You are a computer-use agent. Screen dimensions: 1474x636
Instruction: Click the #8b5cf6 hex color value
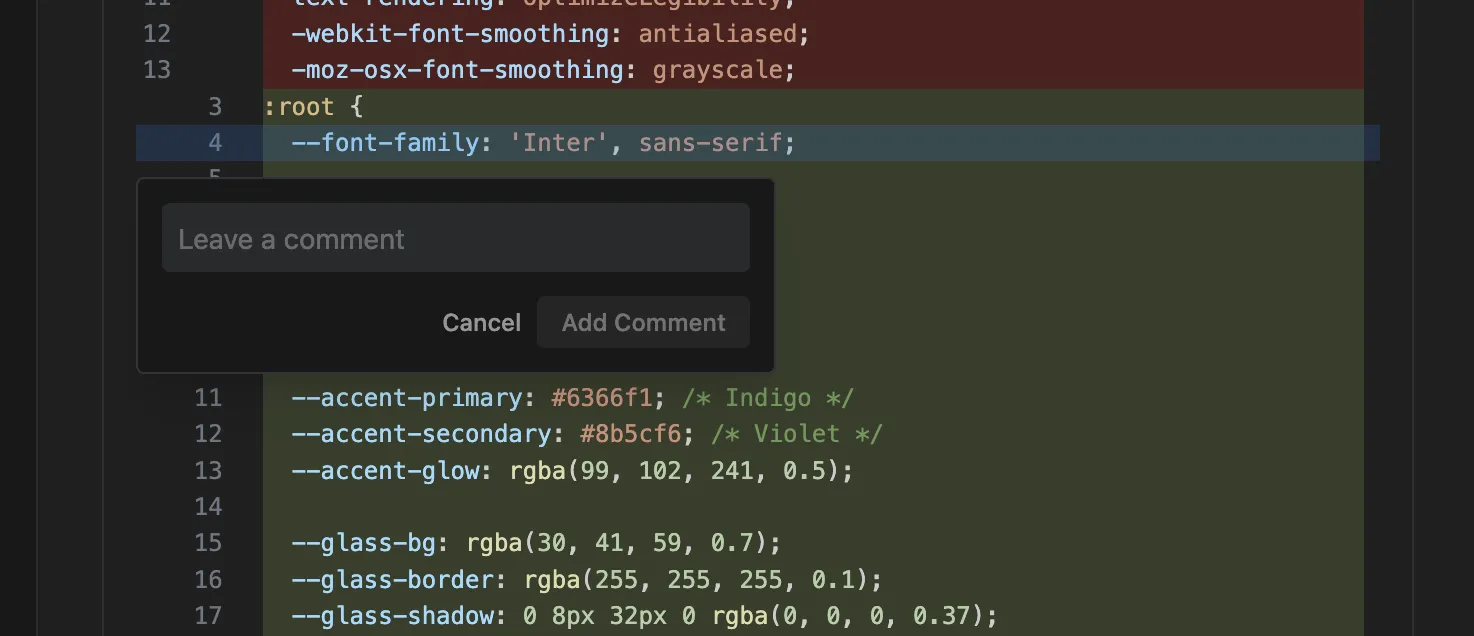(630, 434)
